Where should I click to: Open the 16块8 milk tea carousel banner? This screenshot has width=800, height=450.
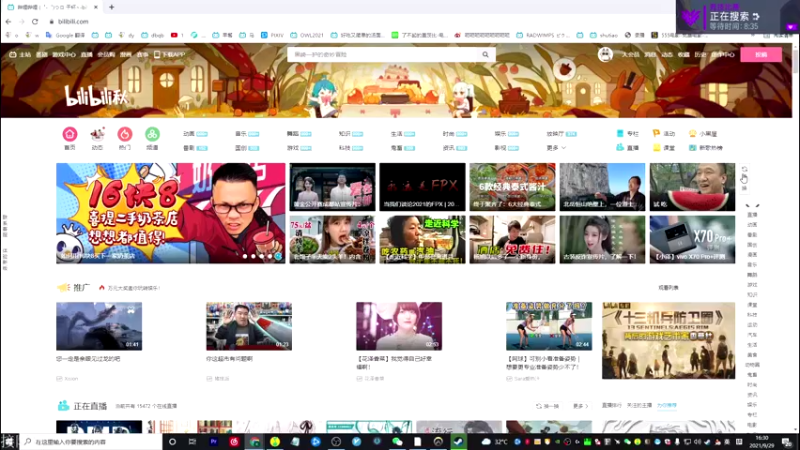pyautogui.click(x=170, y=213)
